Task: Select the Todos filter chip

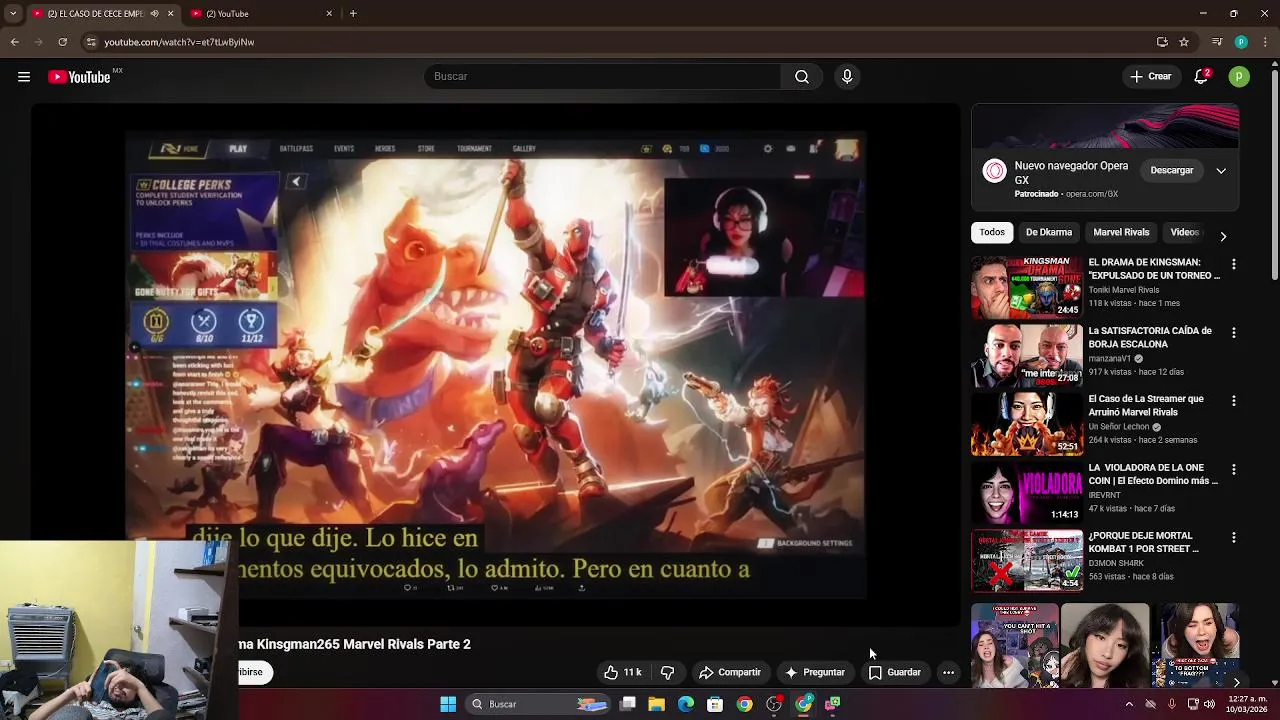Action: 992,232
